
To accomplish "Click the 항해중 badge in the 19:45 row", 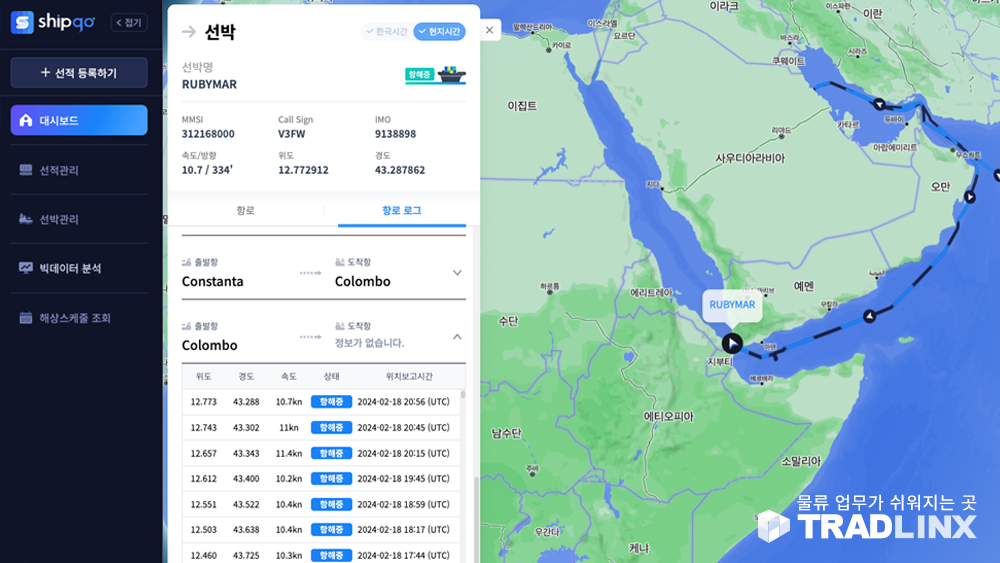I will point(331,478).
